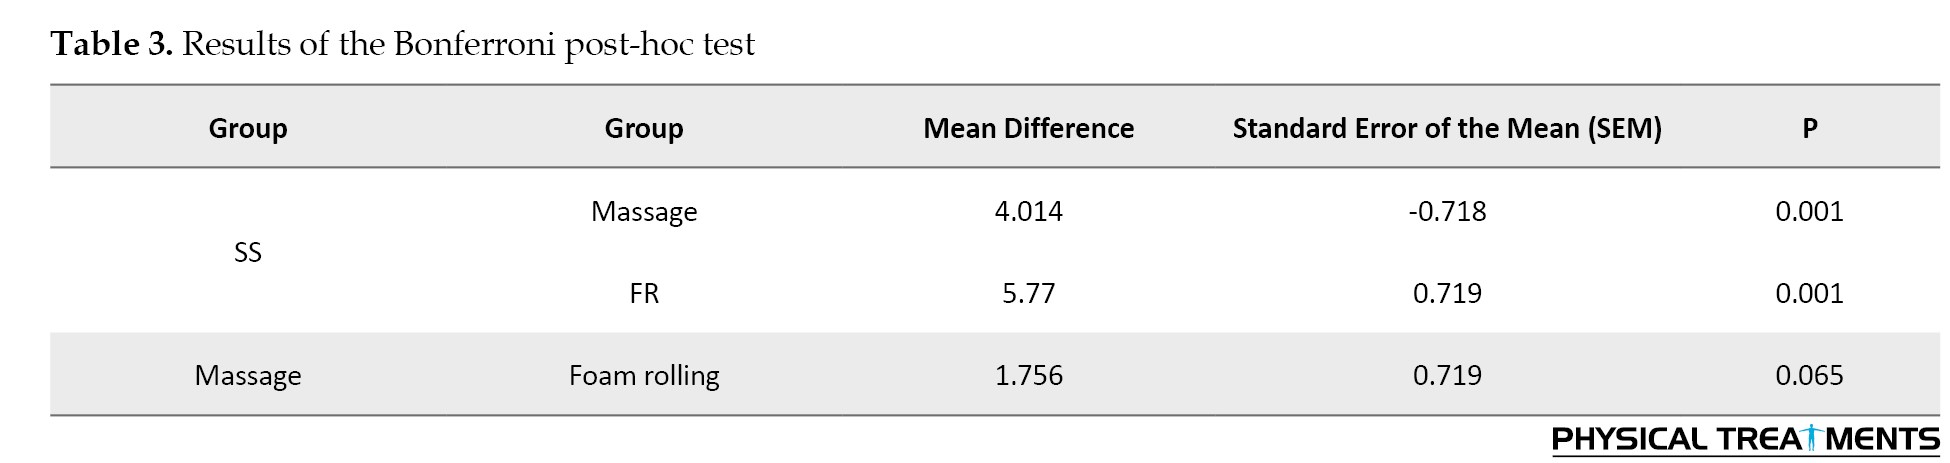Select the FR group cell

tap(644, 293)
